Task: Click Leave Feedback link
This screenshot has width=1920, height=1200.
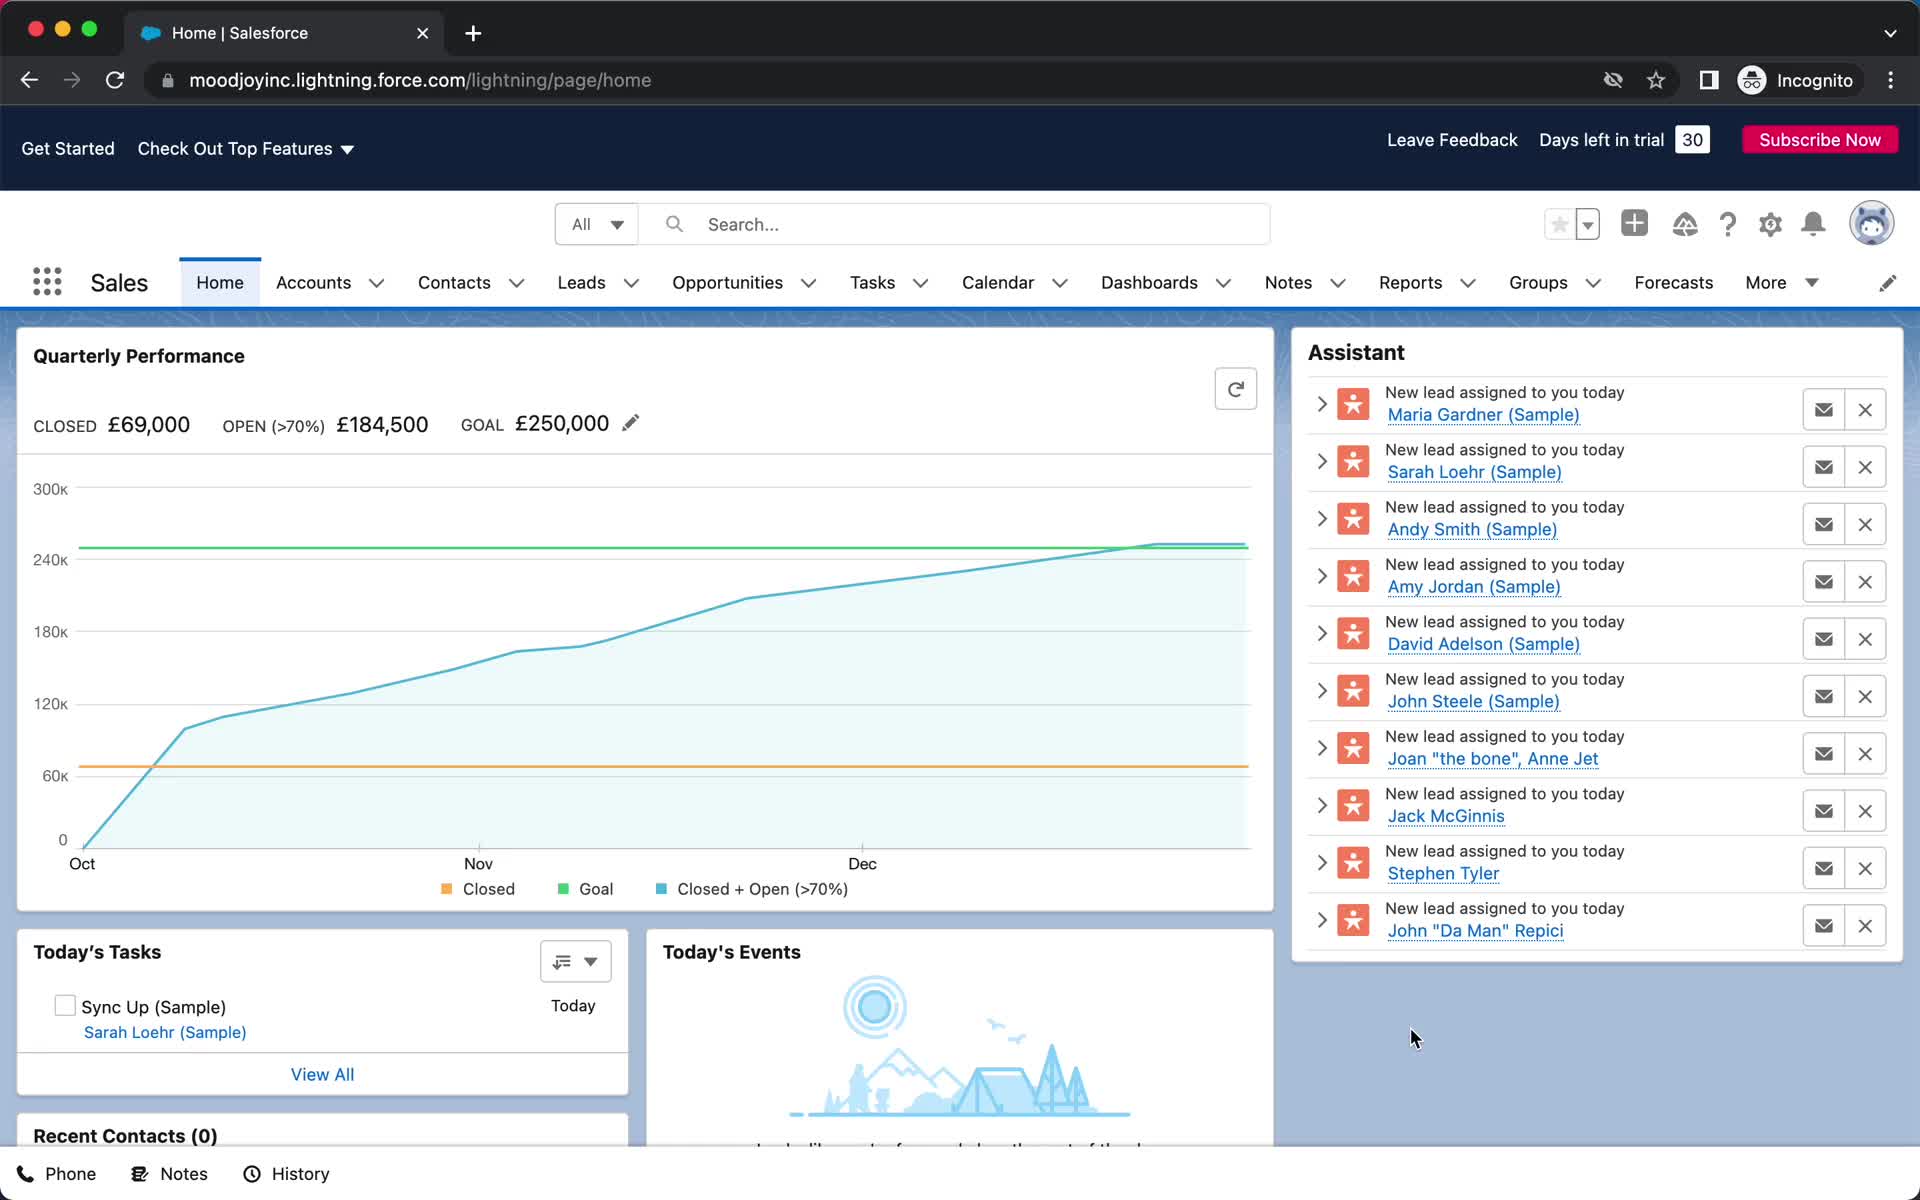Action: [1452, 140]
